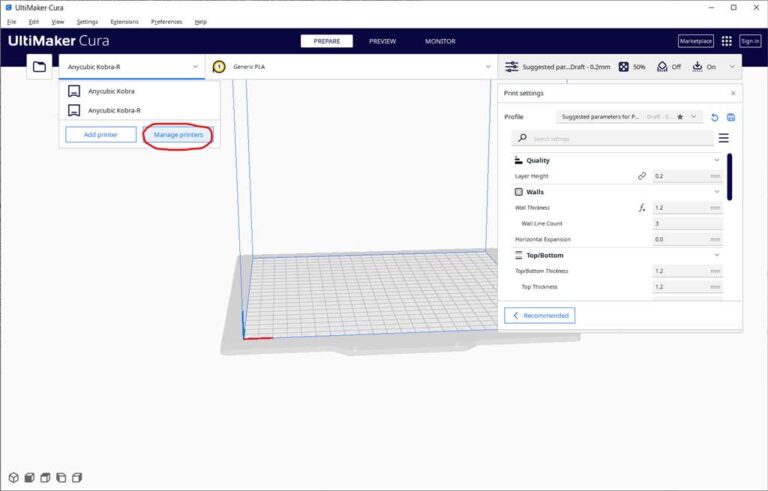Screen dimensions: 768x491
Task: Go back to Recommended settings
Action: coord(540,316)
